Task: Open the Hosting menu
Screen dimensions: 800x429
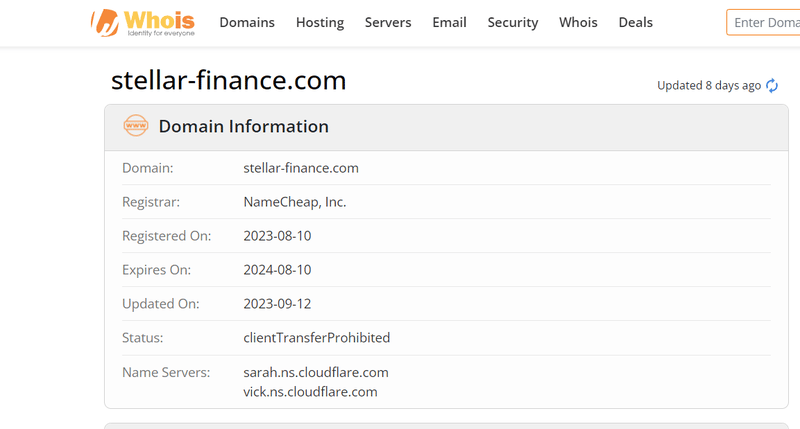Action: (320, 22)
